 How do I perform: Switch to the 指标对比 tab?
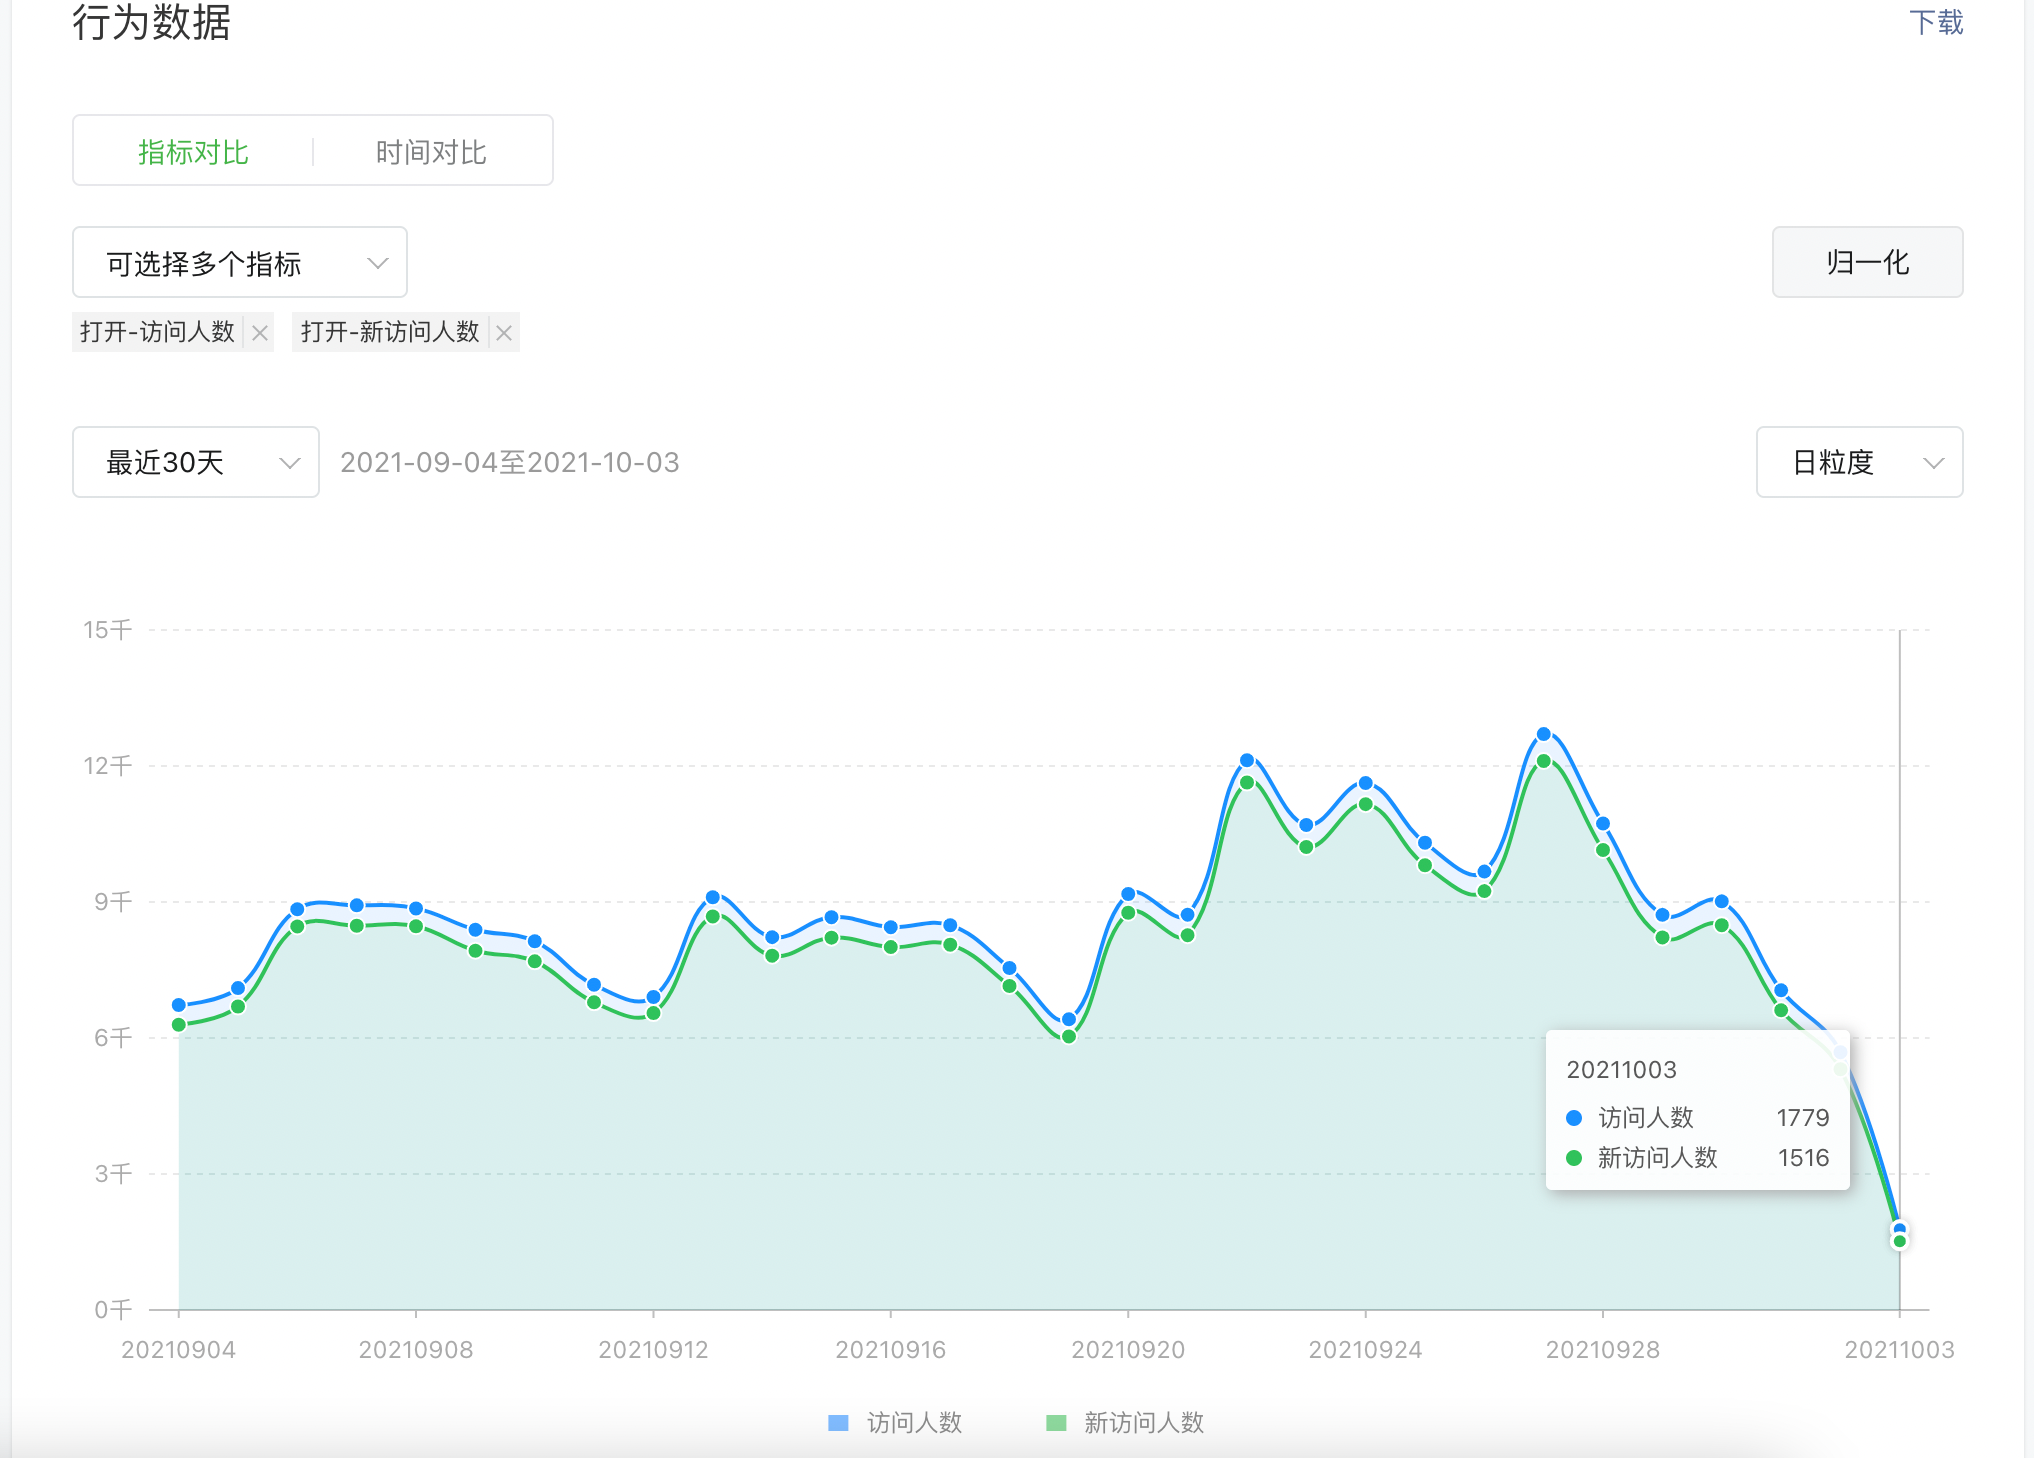(x=193, y=152)
